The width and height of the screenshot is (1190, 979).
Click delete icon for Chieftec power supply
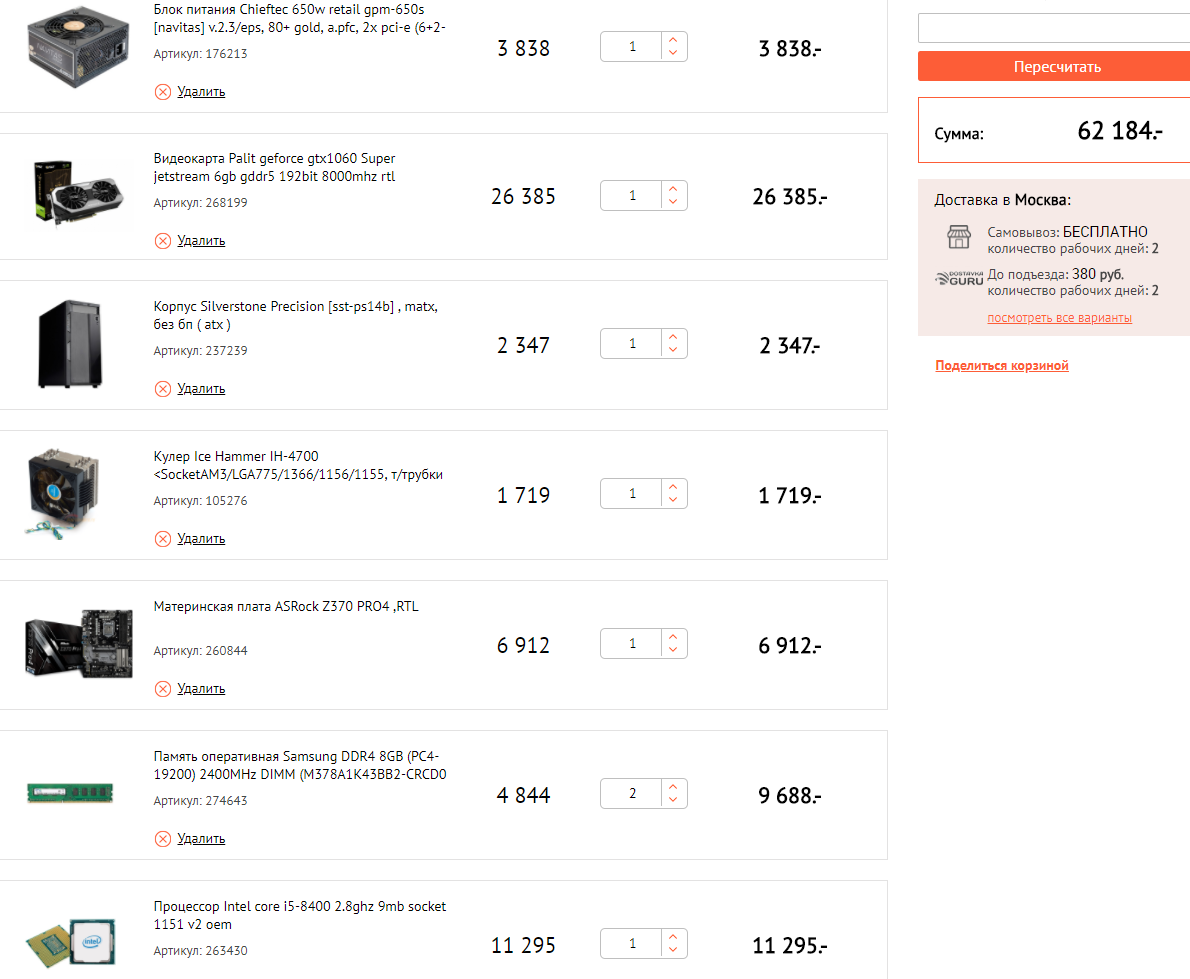click(163, 92)
